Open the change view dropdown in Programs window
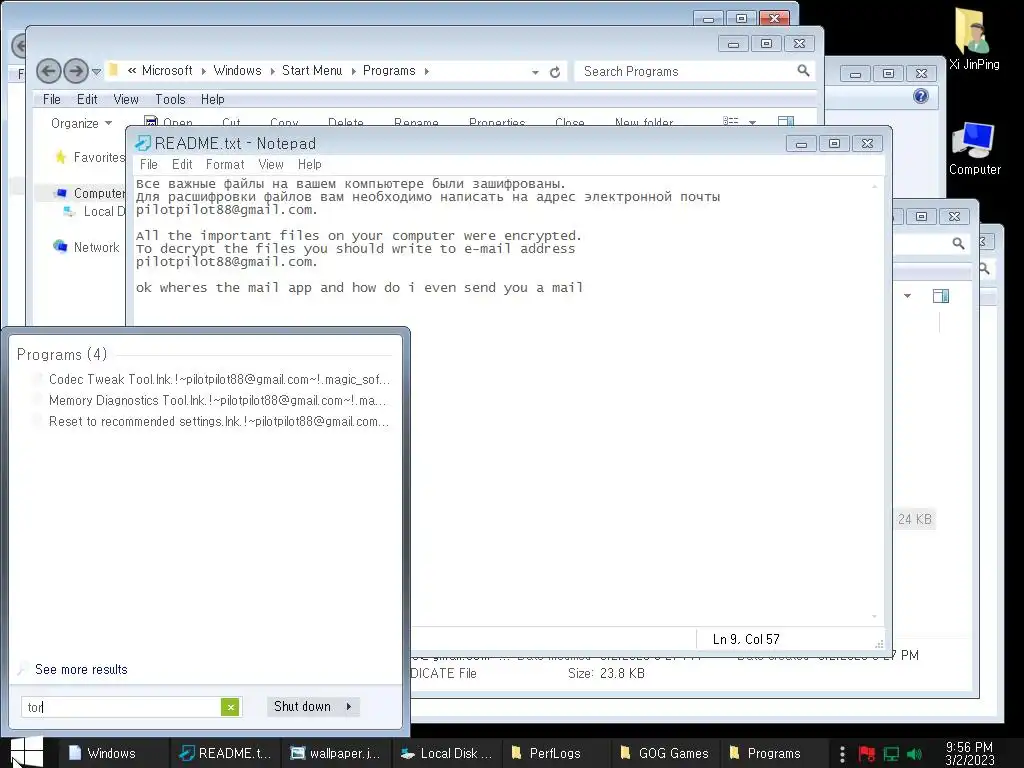Screen dimensions: 1024x768 pos(752,122)
